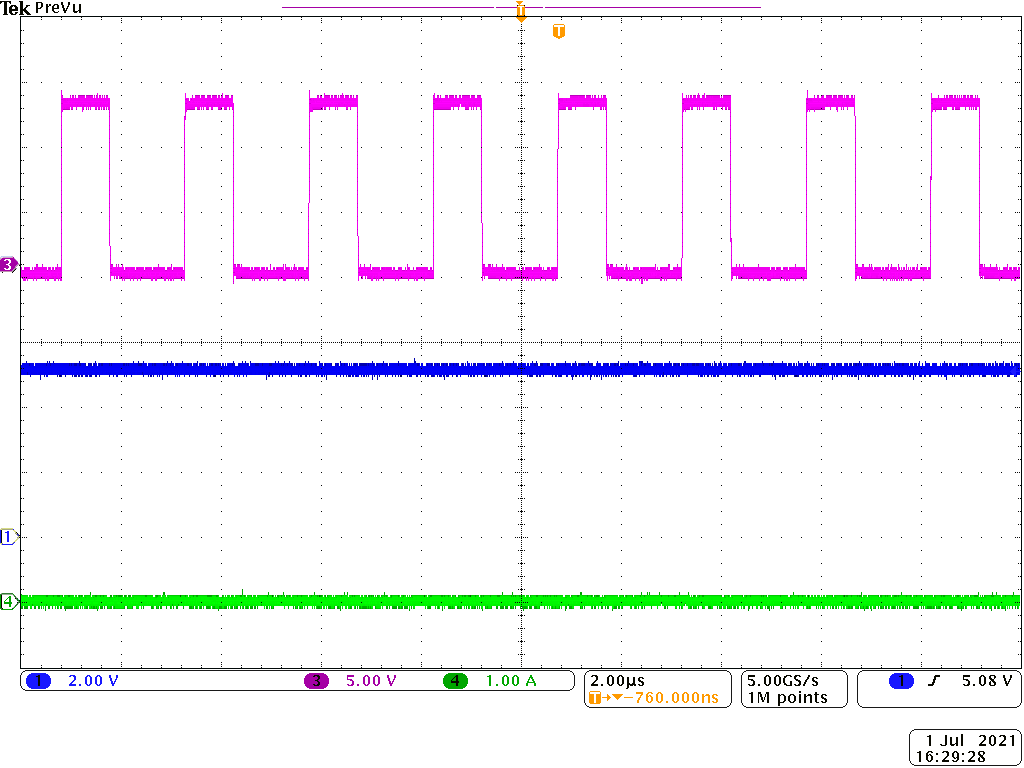
Task: Click the orange T trigger level indicator below the top marker
Action: click(x=557, y=30)
